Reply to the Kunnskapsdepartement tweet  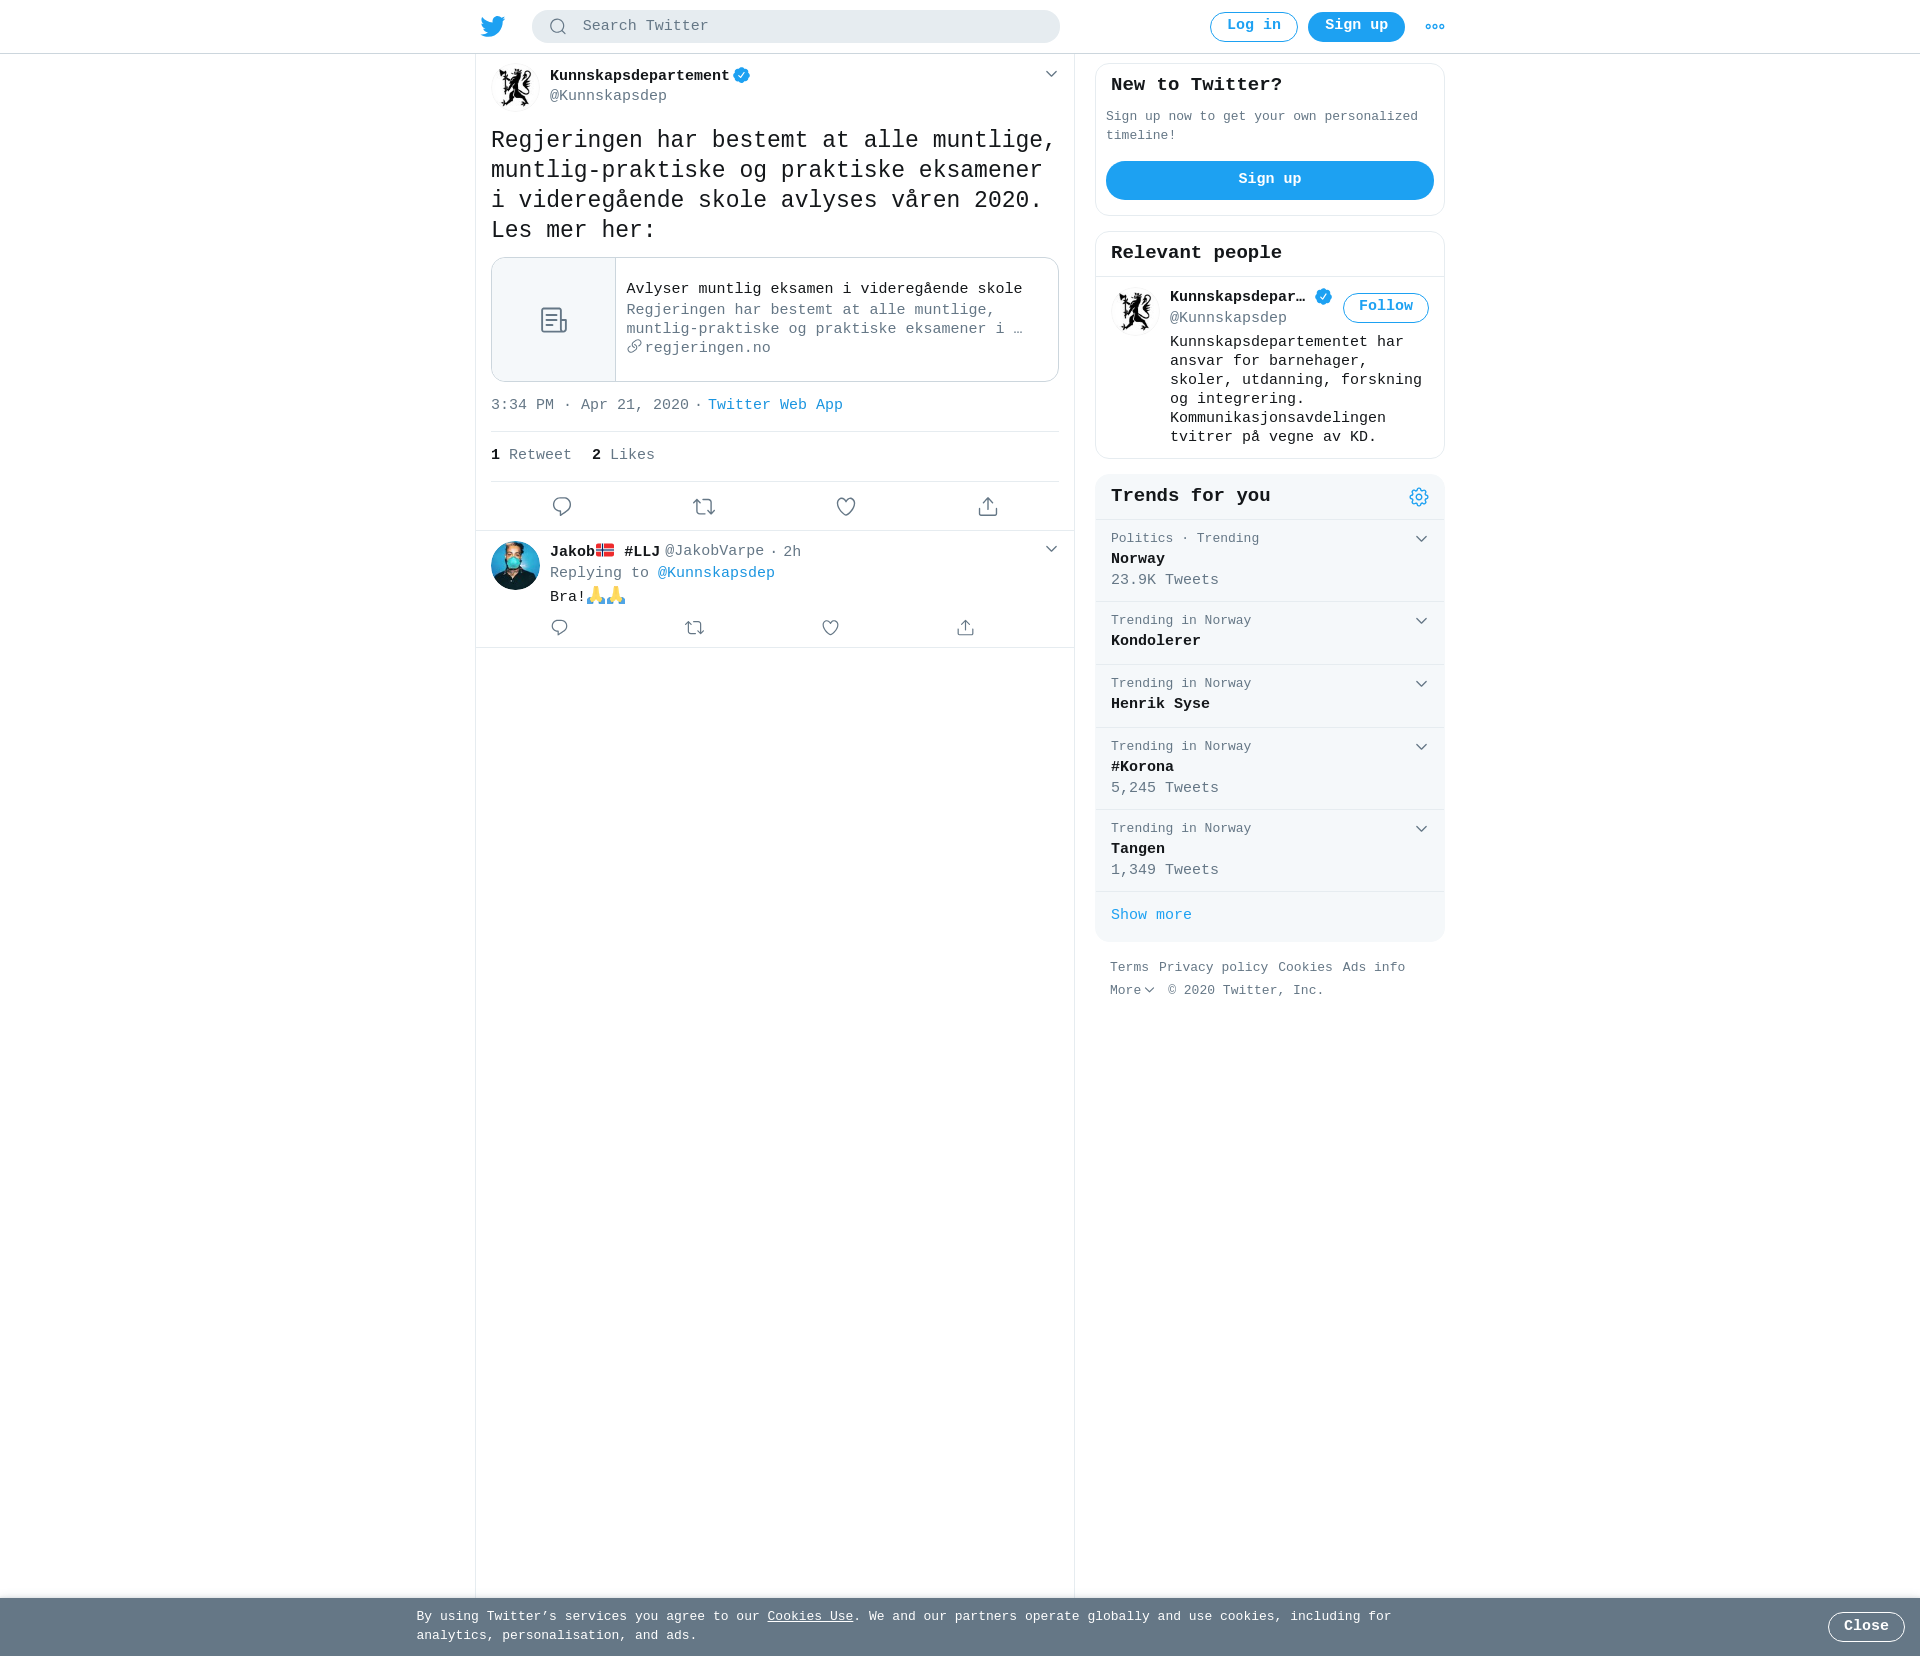click(x=562, y=507)
